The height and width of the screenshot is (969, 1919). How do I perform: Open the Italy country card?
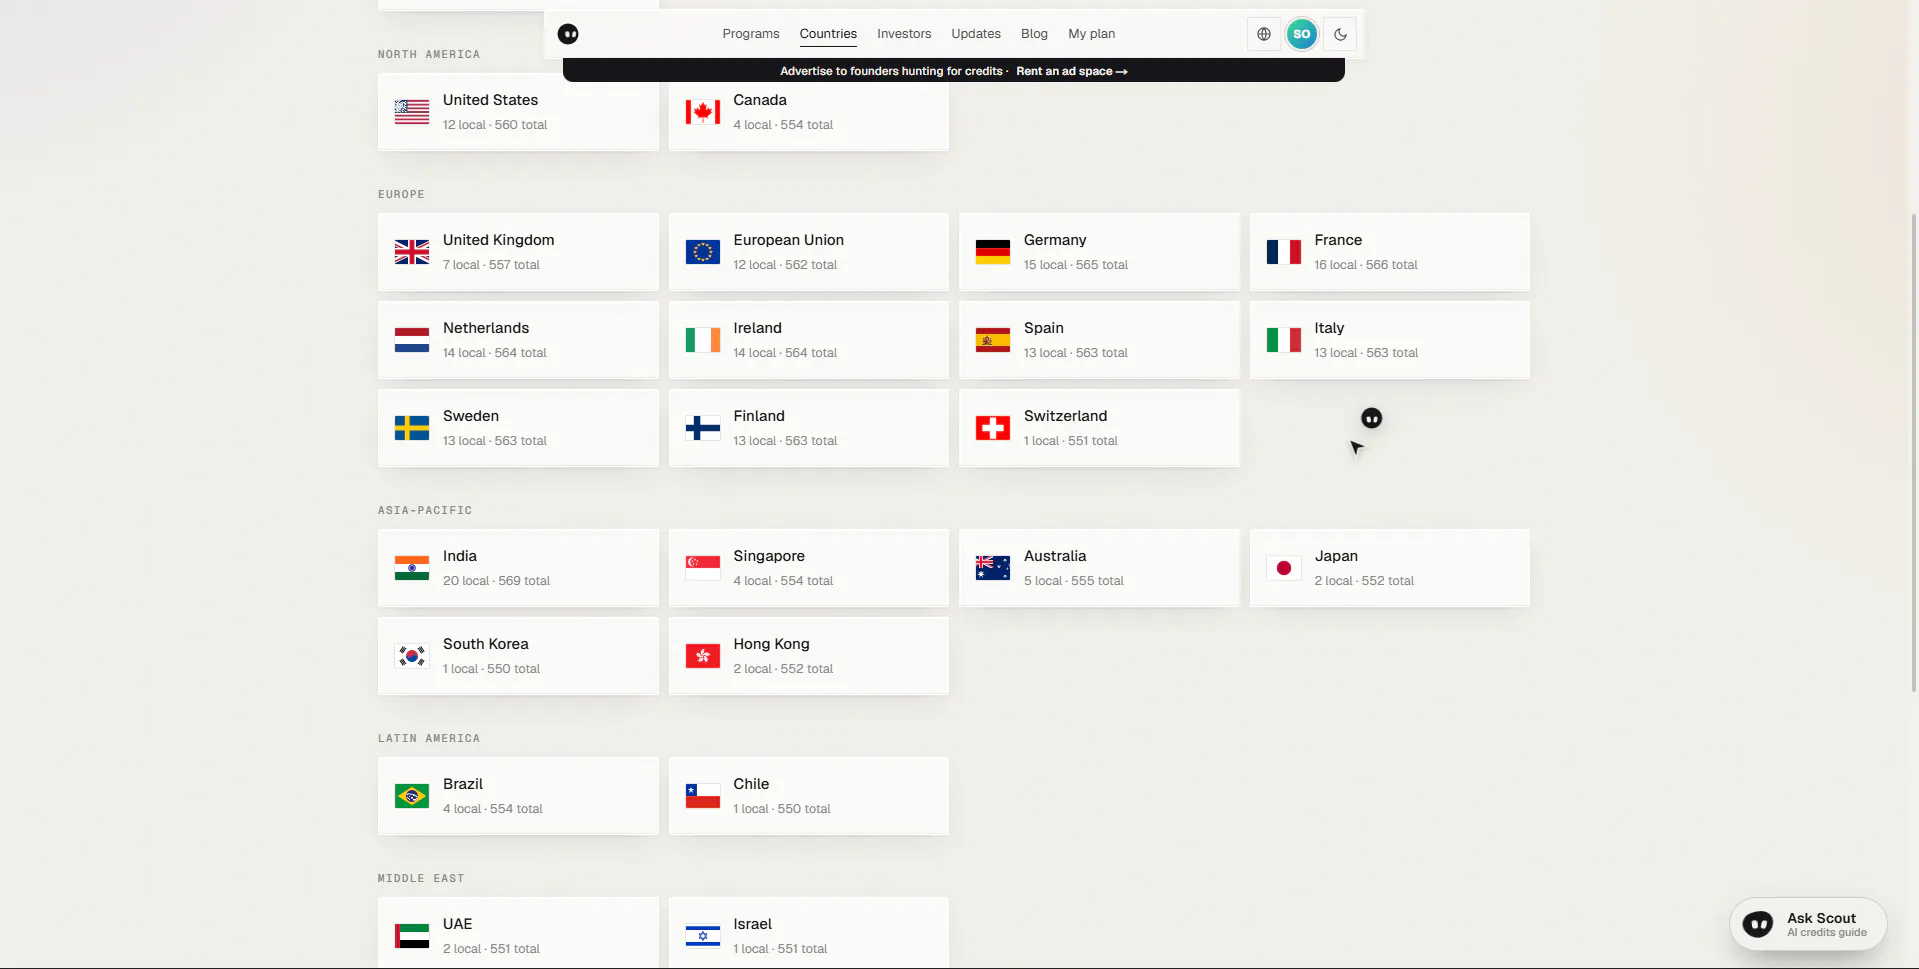click(x=1389, y=340)
